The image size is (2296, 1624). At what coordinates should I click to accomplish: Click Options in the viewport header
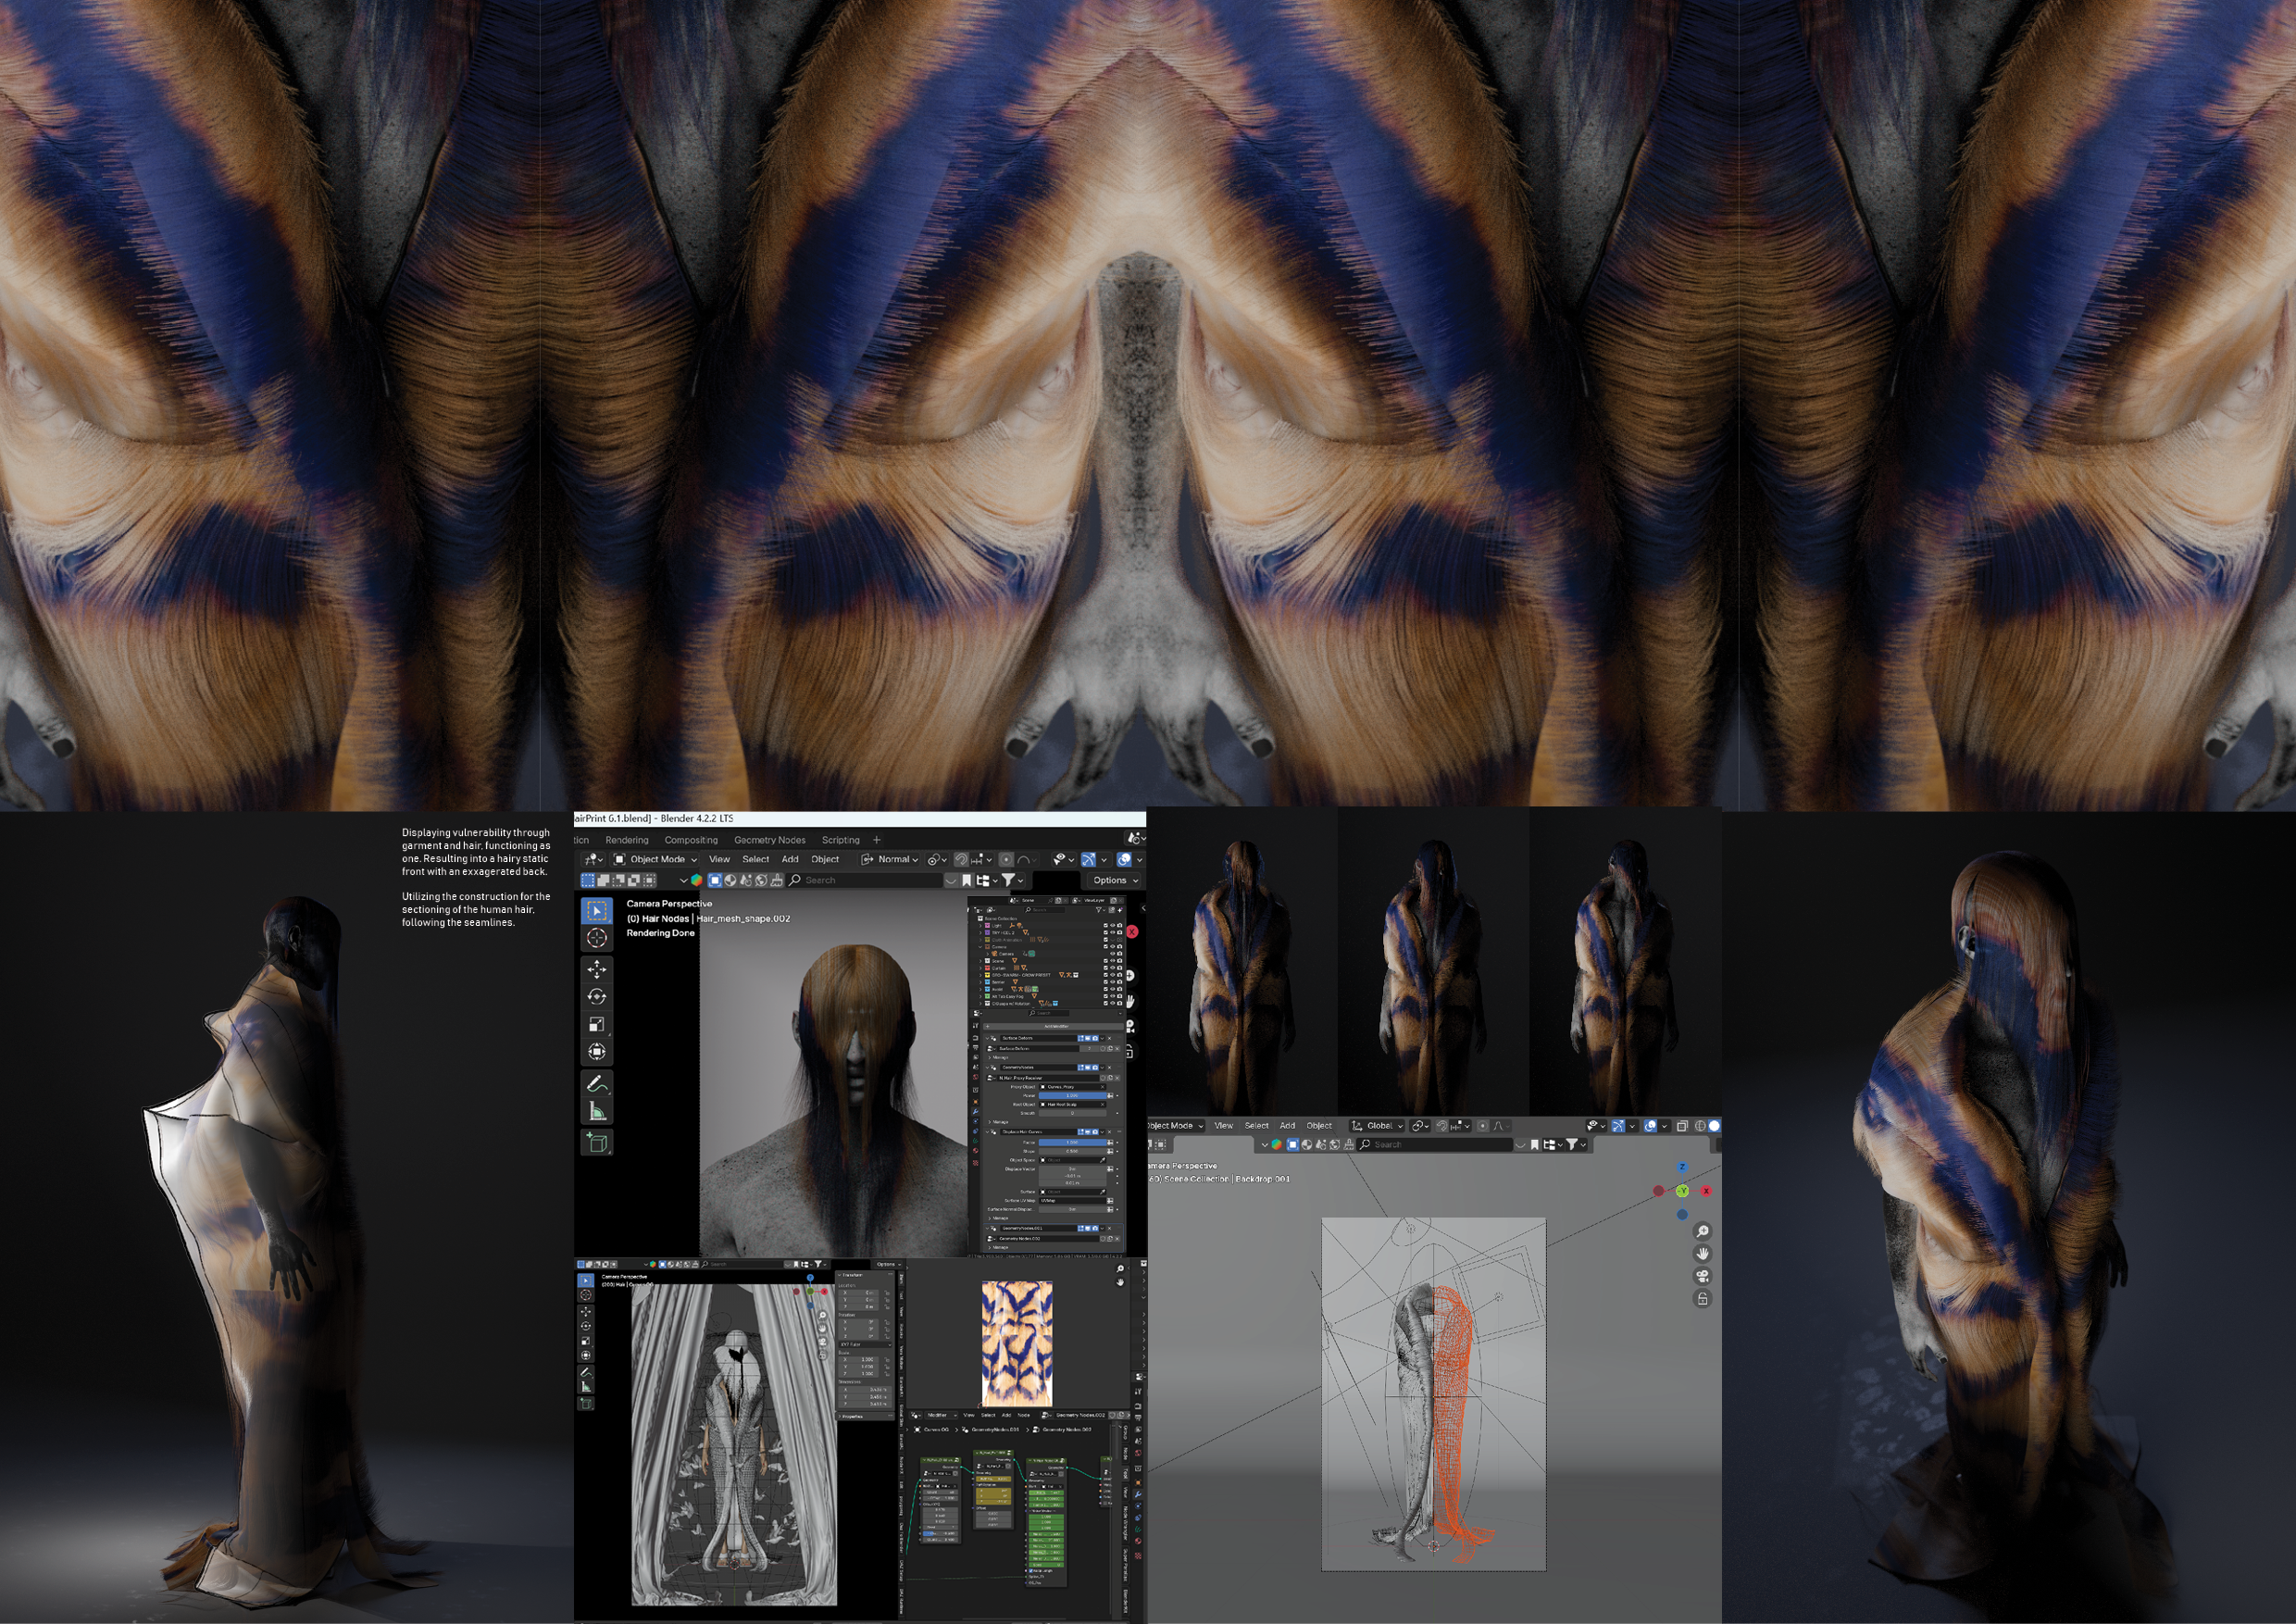(1113, 881)
